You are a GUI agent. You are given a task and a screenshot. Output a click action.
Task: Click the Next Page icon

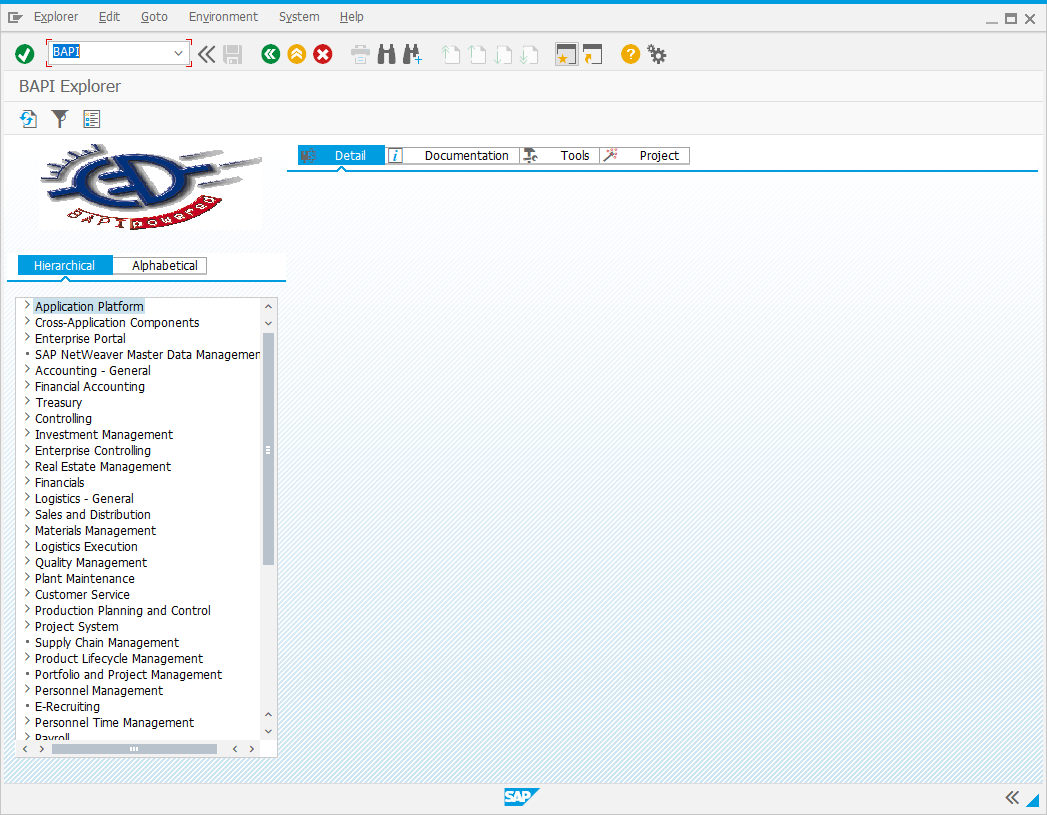(x=503, y=55)
